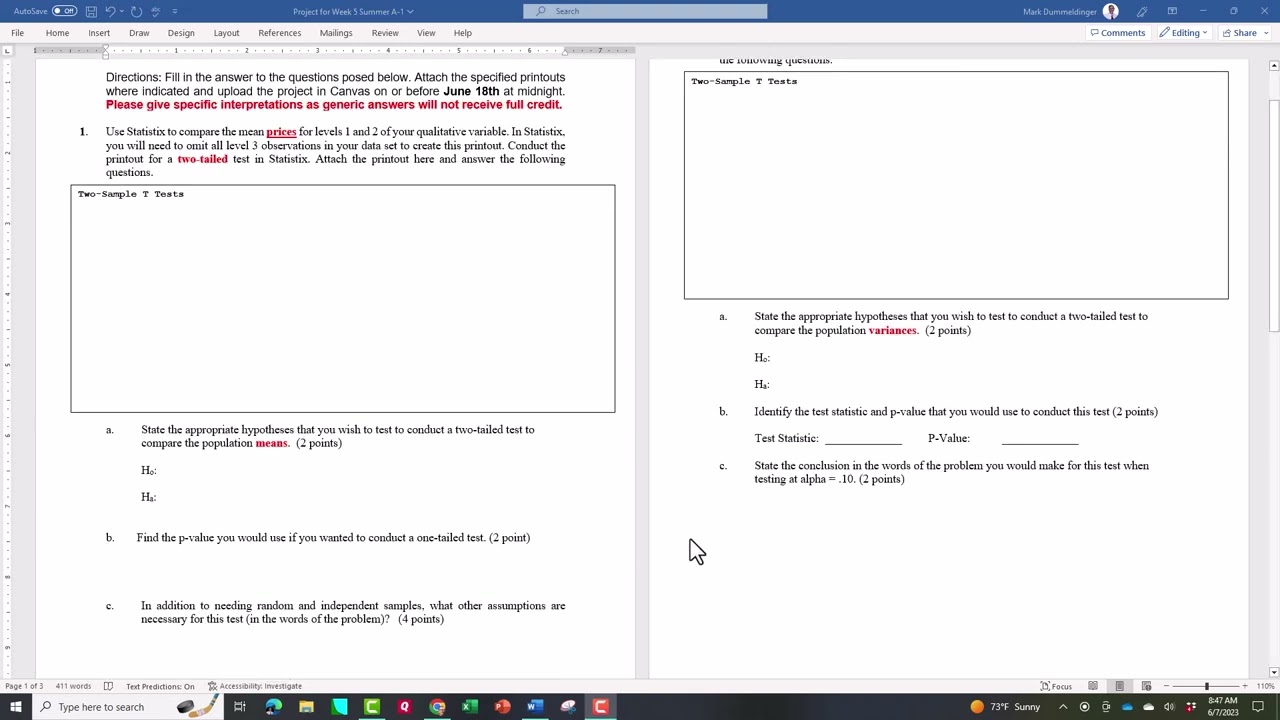Click the Redo icon
Image resolution: width=1280 pixels, height=720 pixels.
tap(136, 11)
